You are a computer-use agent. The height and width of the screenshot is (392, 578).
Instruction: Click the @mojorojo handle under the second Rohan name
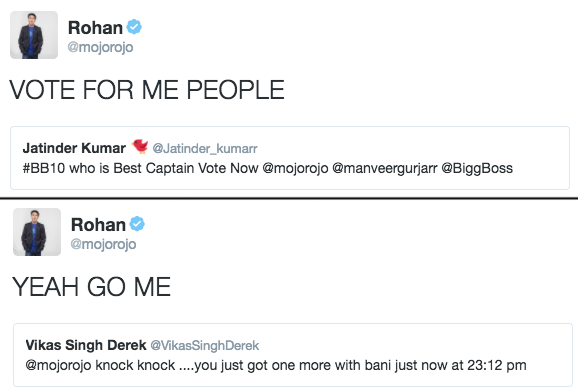click(x=103, y=244)
